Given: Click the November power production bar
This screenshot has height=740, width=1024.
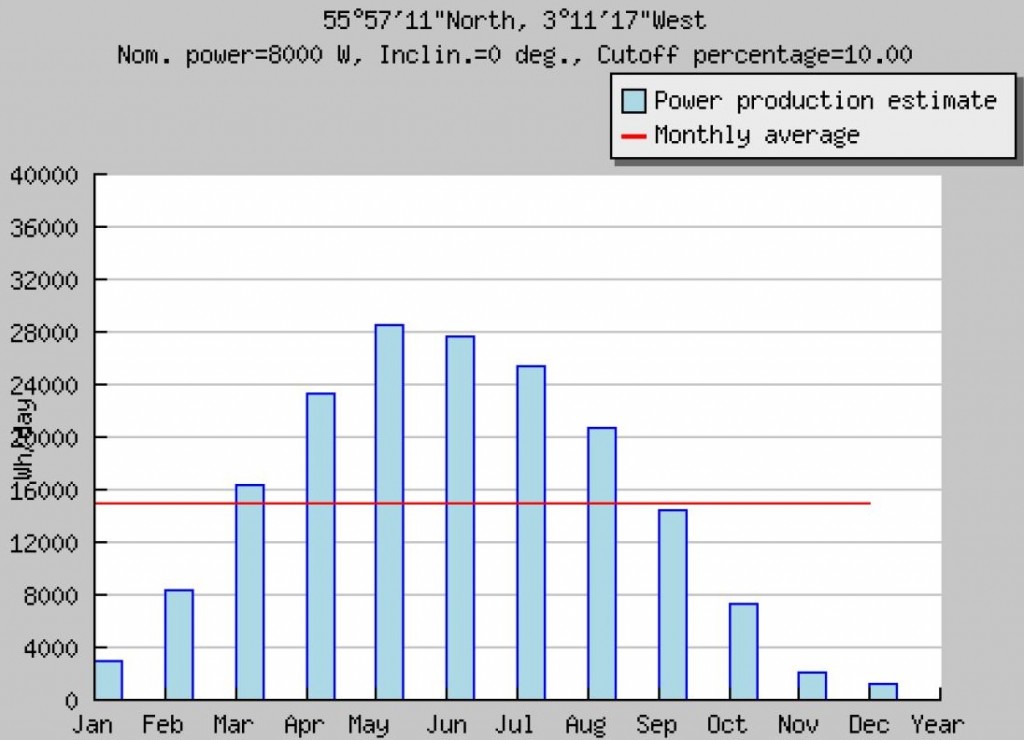Looking at the screenshot, I should pyautogui.click(x=813, y=686).
